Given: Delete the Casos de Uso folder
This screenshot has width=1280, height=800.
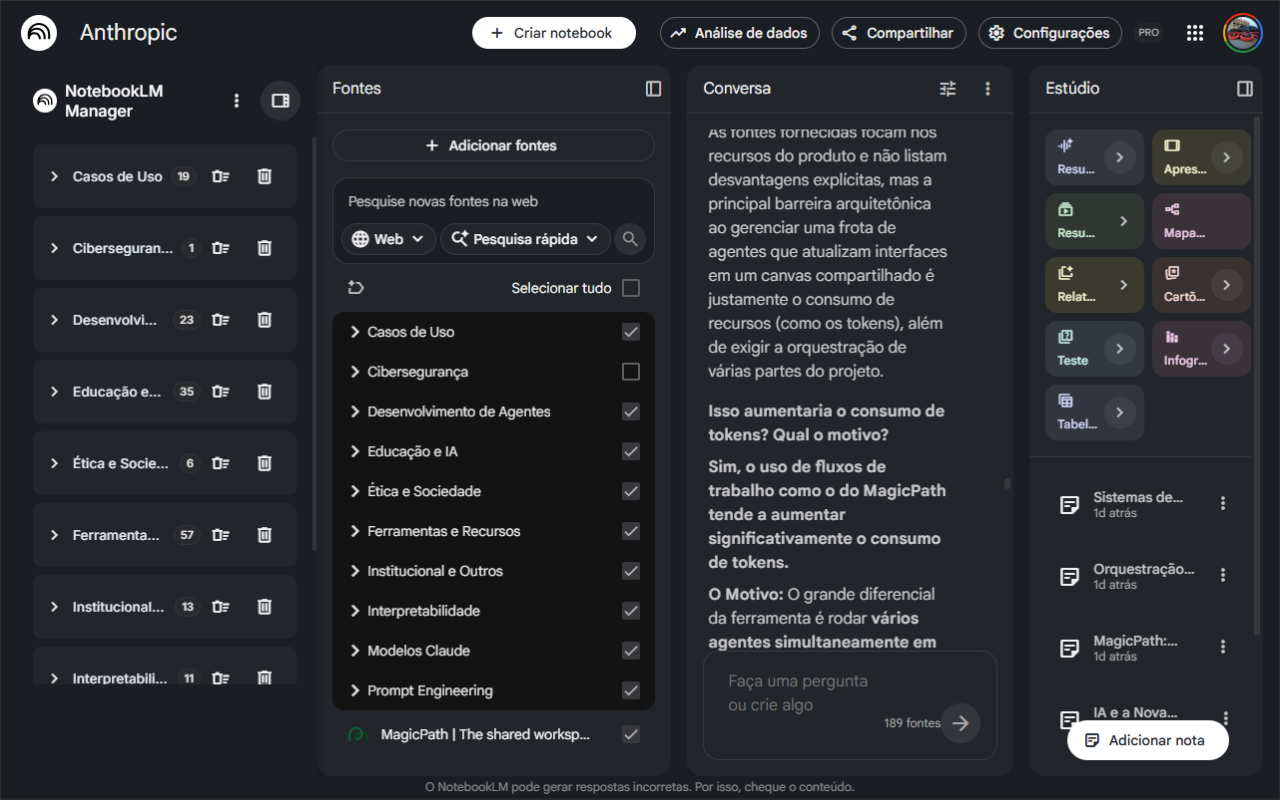Looking at the screenshot, I should coord(264,176).
